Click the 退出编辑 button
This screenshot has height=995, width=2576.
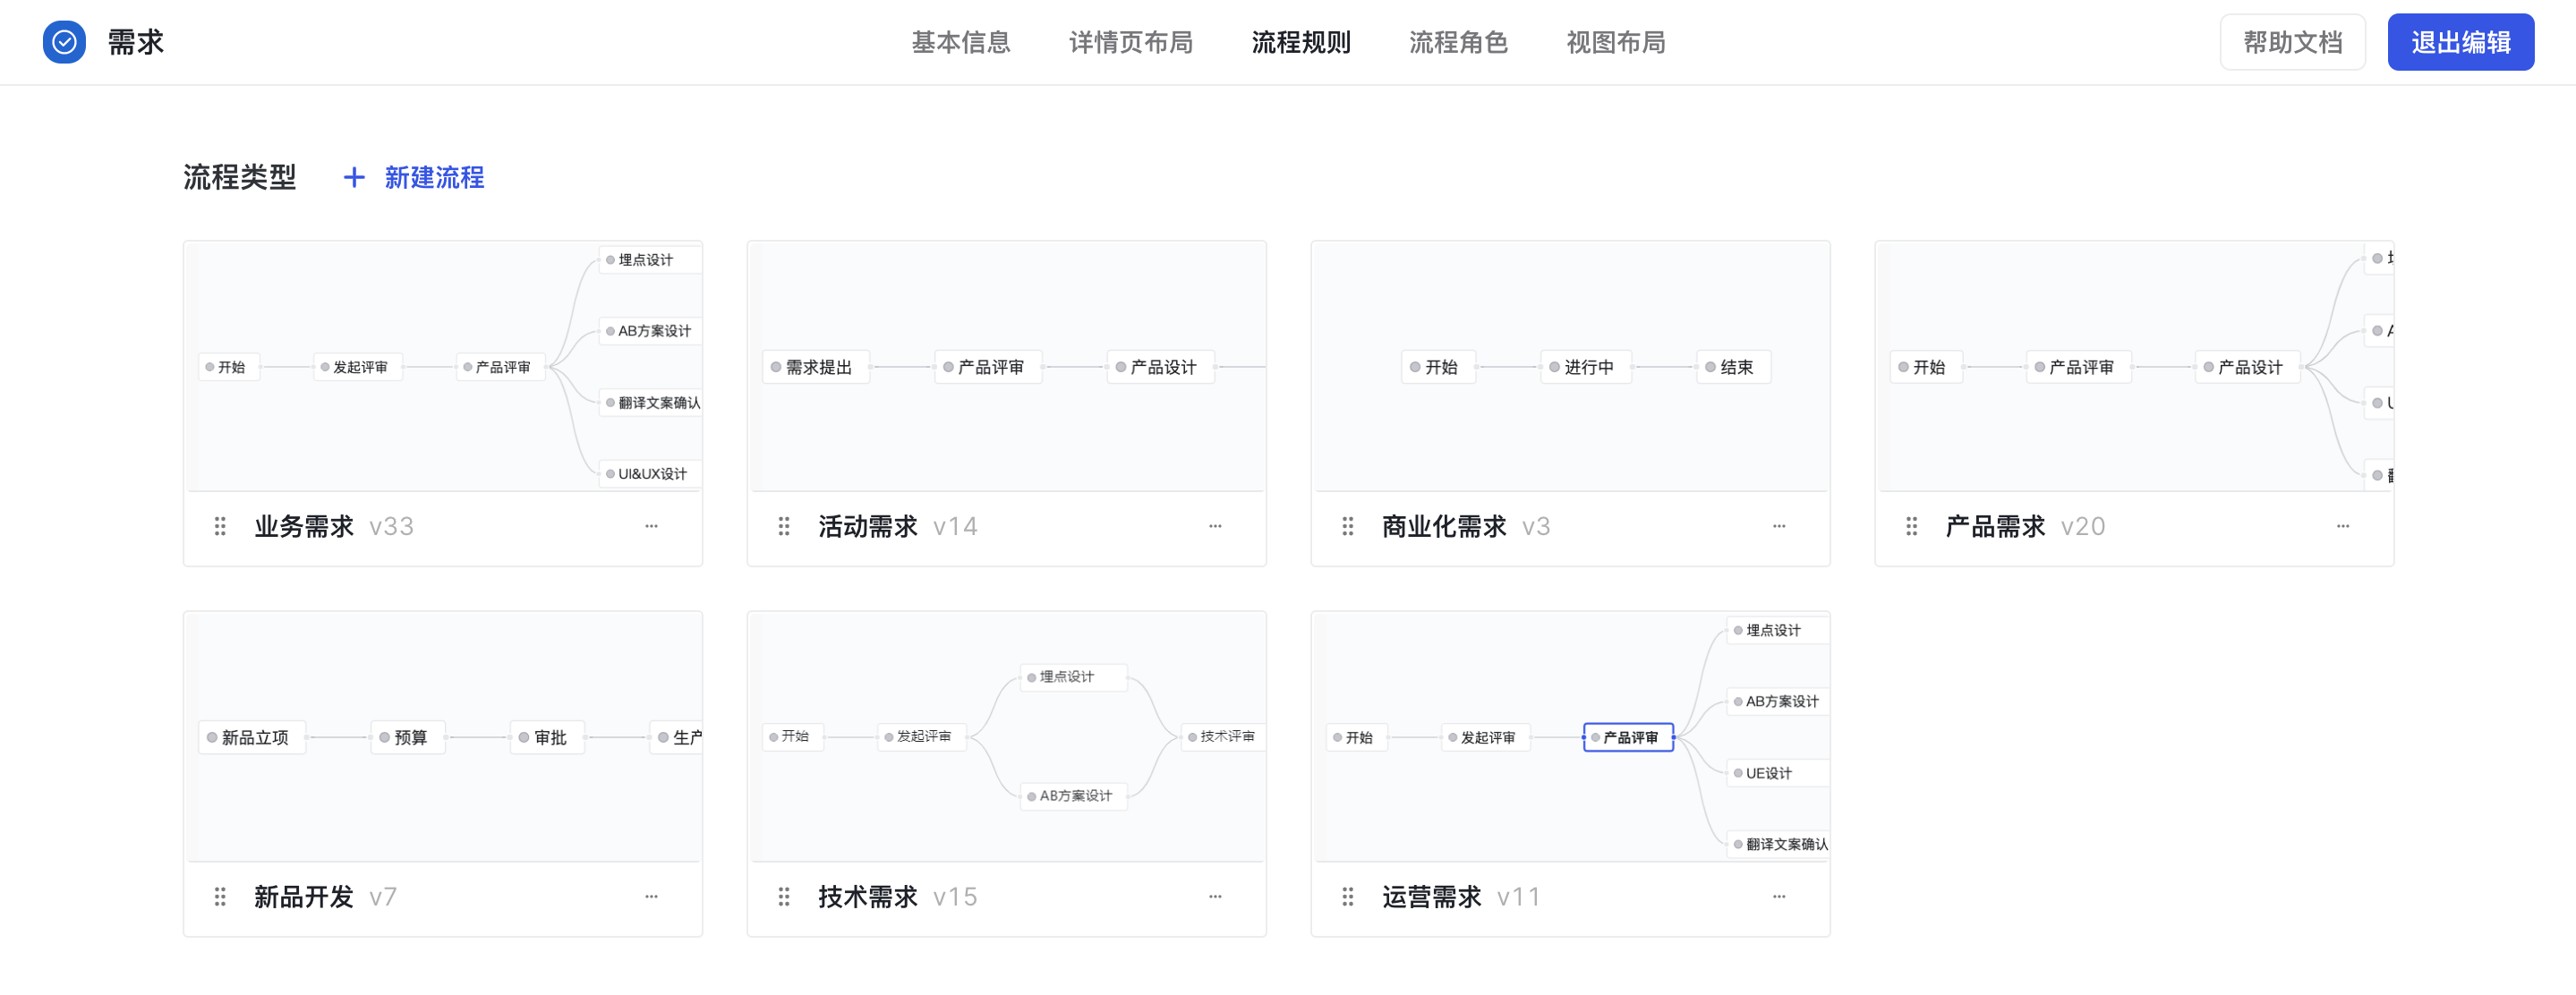(2460, 42)
